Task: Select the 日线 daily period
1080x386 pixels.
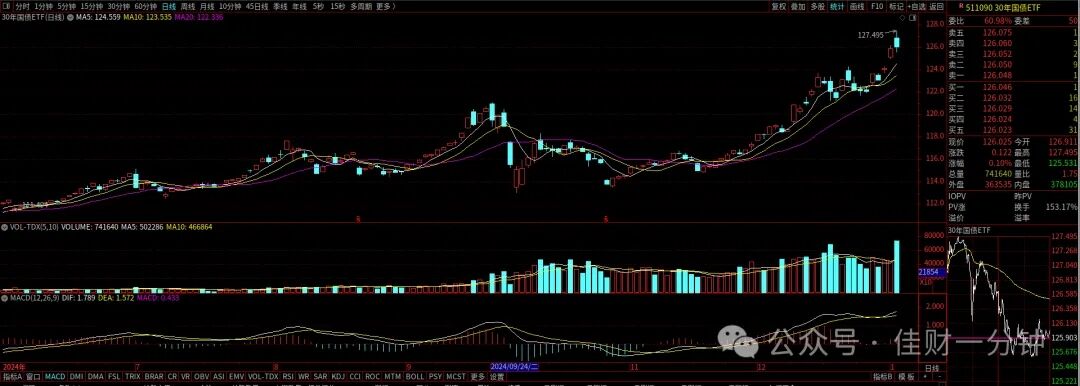Action: [x=169, y=6]
